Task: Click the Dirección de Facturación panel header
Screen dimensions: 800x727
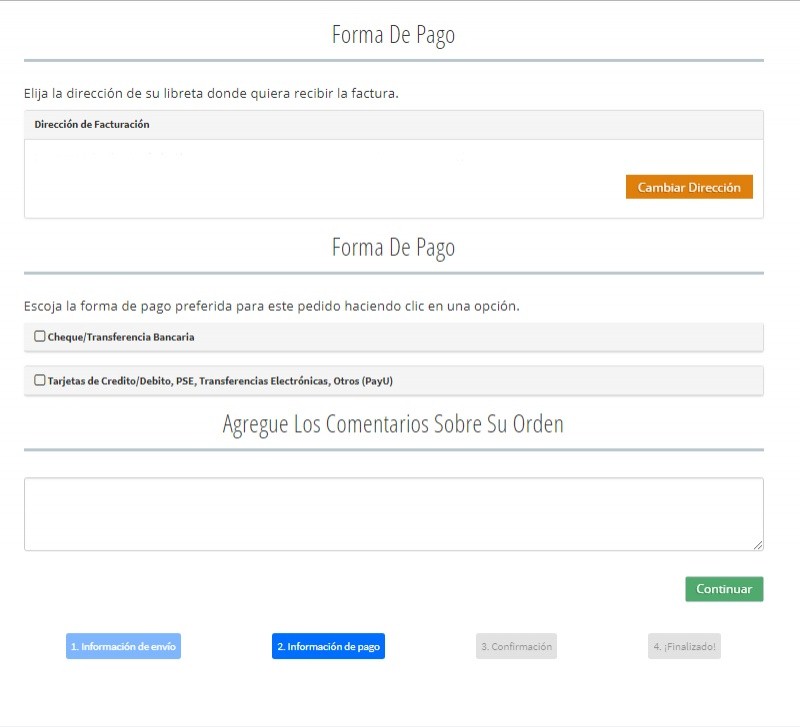Action: click(393, 125)
